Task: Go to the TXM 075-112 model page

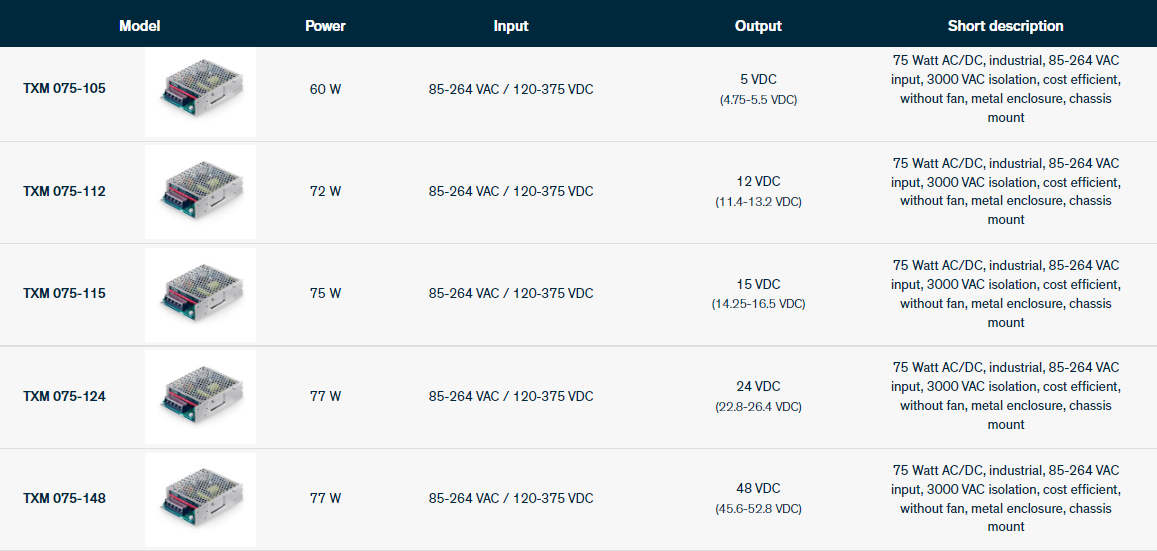Action: 64,191
